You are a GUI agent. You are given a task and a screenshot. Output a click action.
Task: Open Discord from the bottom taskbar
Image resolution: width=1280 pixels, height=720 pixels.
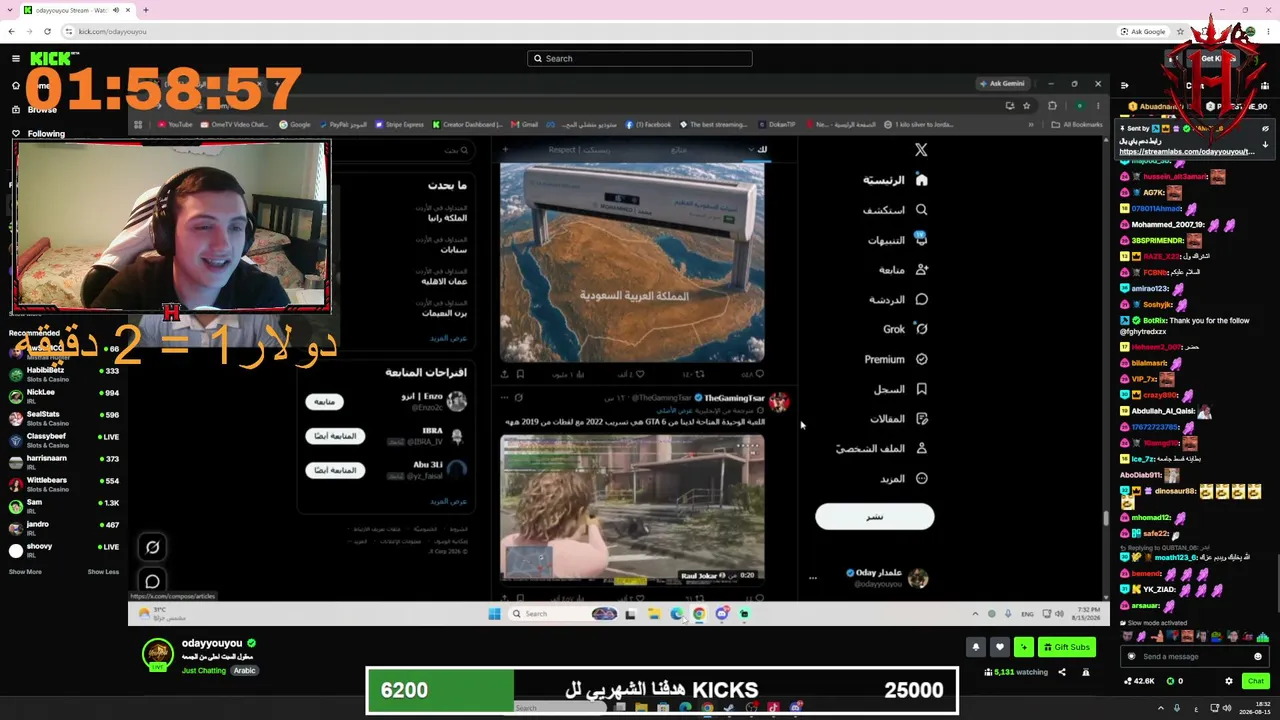[x=796, y=708]
